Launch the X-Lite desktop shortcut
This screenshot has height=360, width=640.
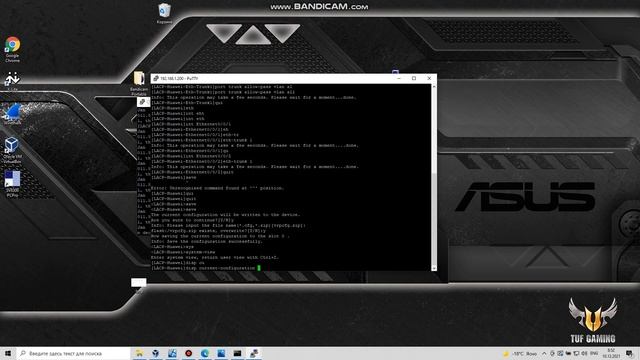[12, 81]
